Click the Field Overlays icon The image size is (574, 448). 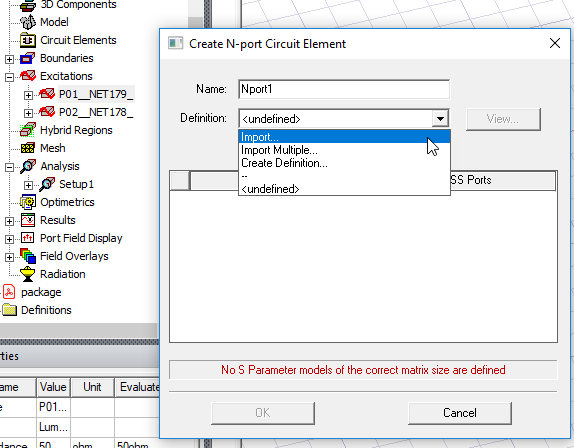pos(28,256)
